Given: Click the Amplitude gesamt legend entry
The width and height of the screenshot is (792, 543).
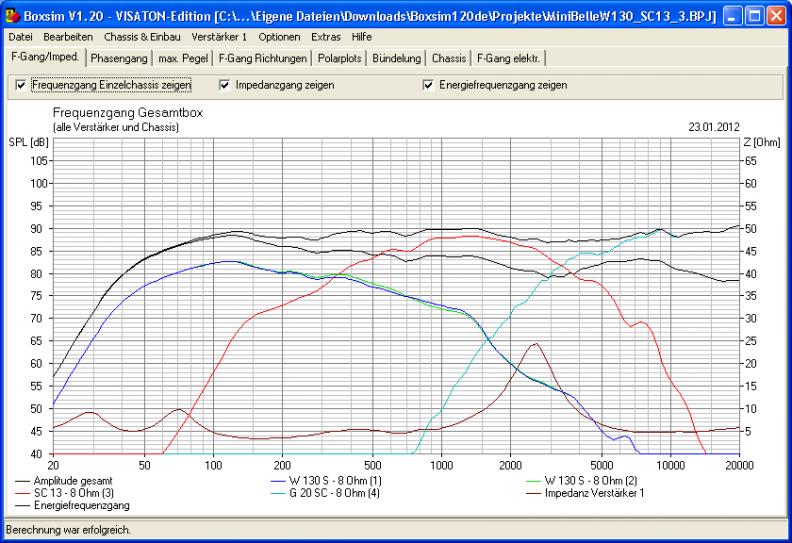Looking at the screenshot, I should click(x=64, y=481).
